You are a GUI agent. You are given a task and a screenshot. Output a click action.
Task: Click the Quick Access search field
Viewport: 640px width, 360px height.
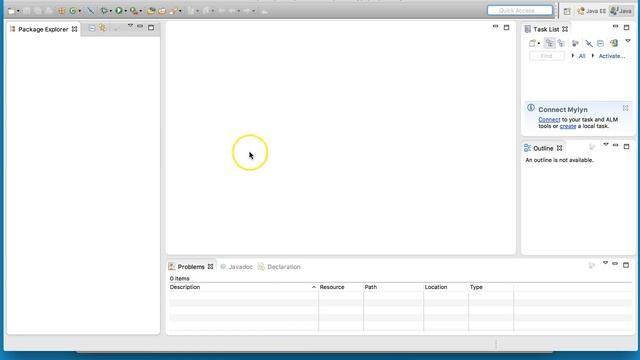520,10
